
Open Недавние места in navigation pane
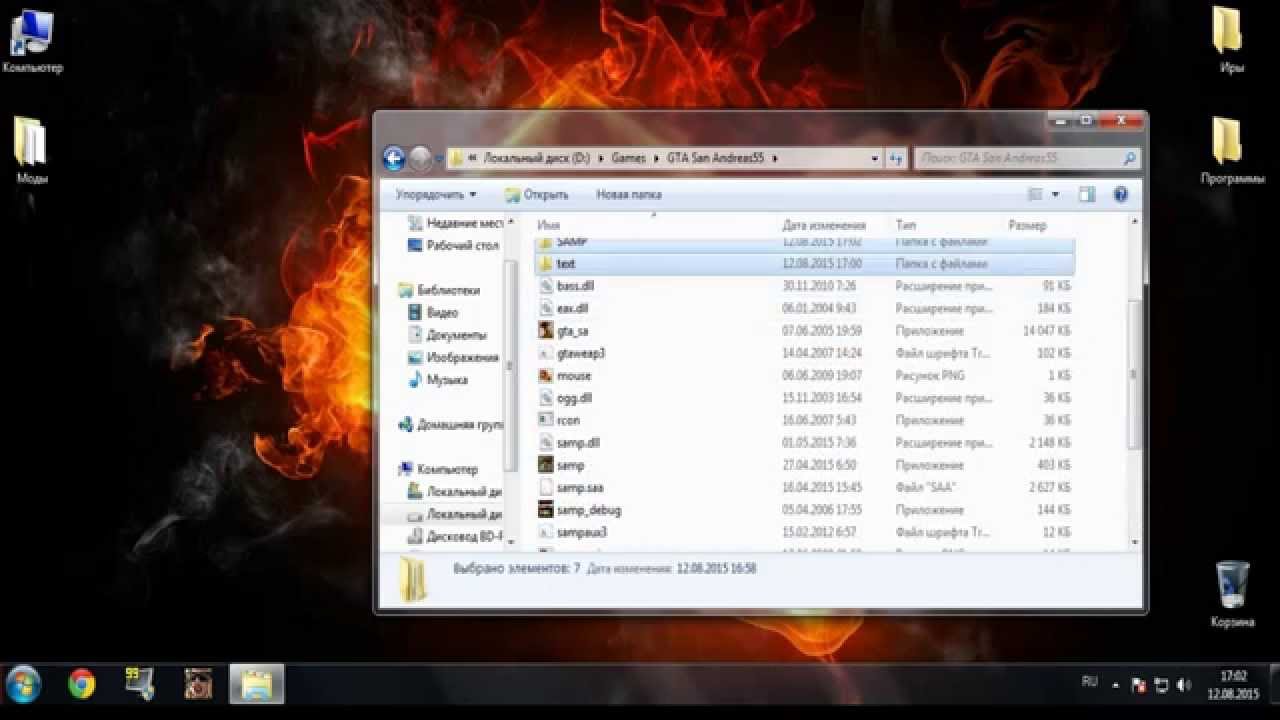[x=455, y=223]
